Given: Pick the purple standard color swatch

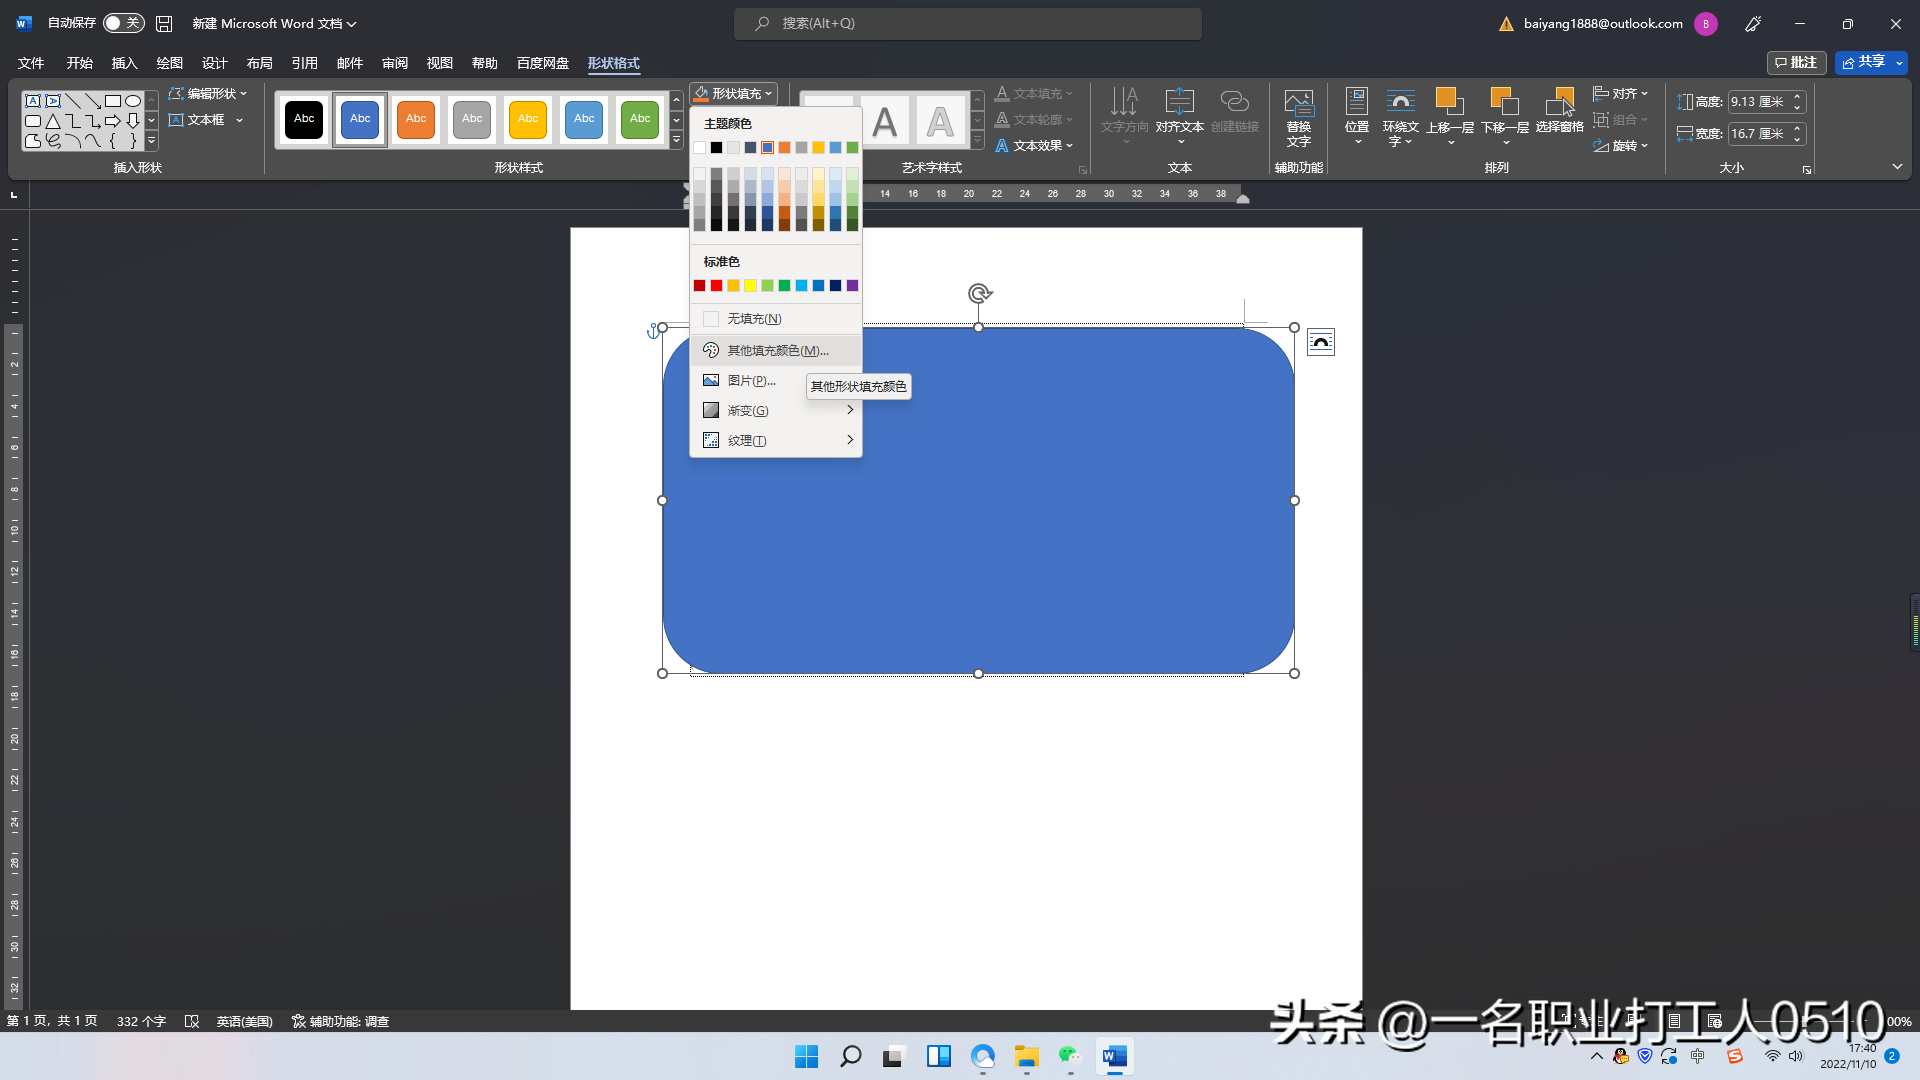Looking at the screenshot, I should click(852, 286).
